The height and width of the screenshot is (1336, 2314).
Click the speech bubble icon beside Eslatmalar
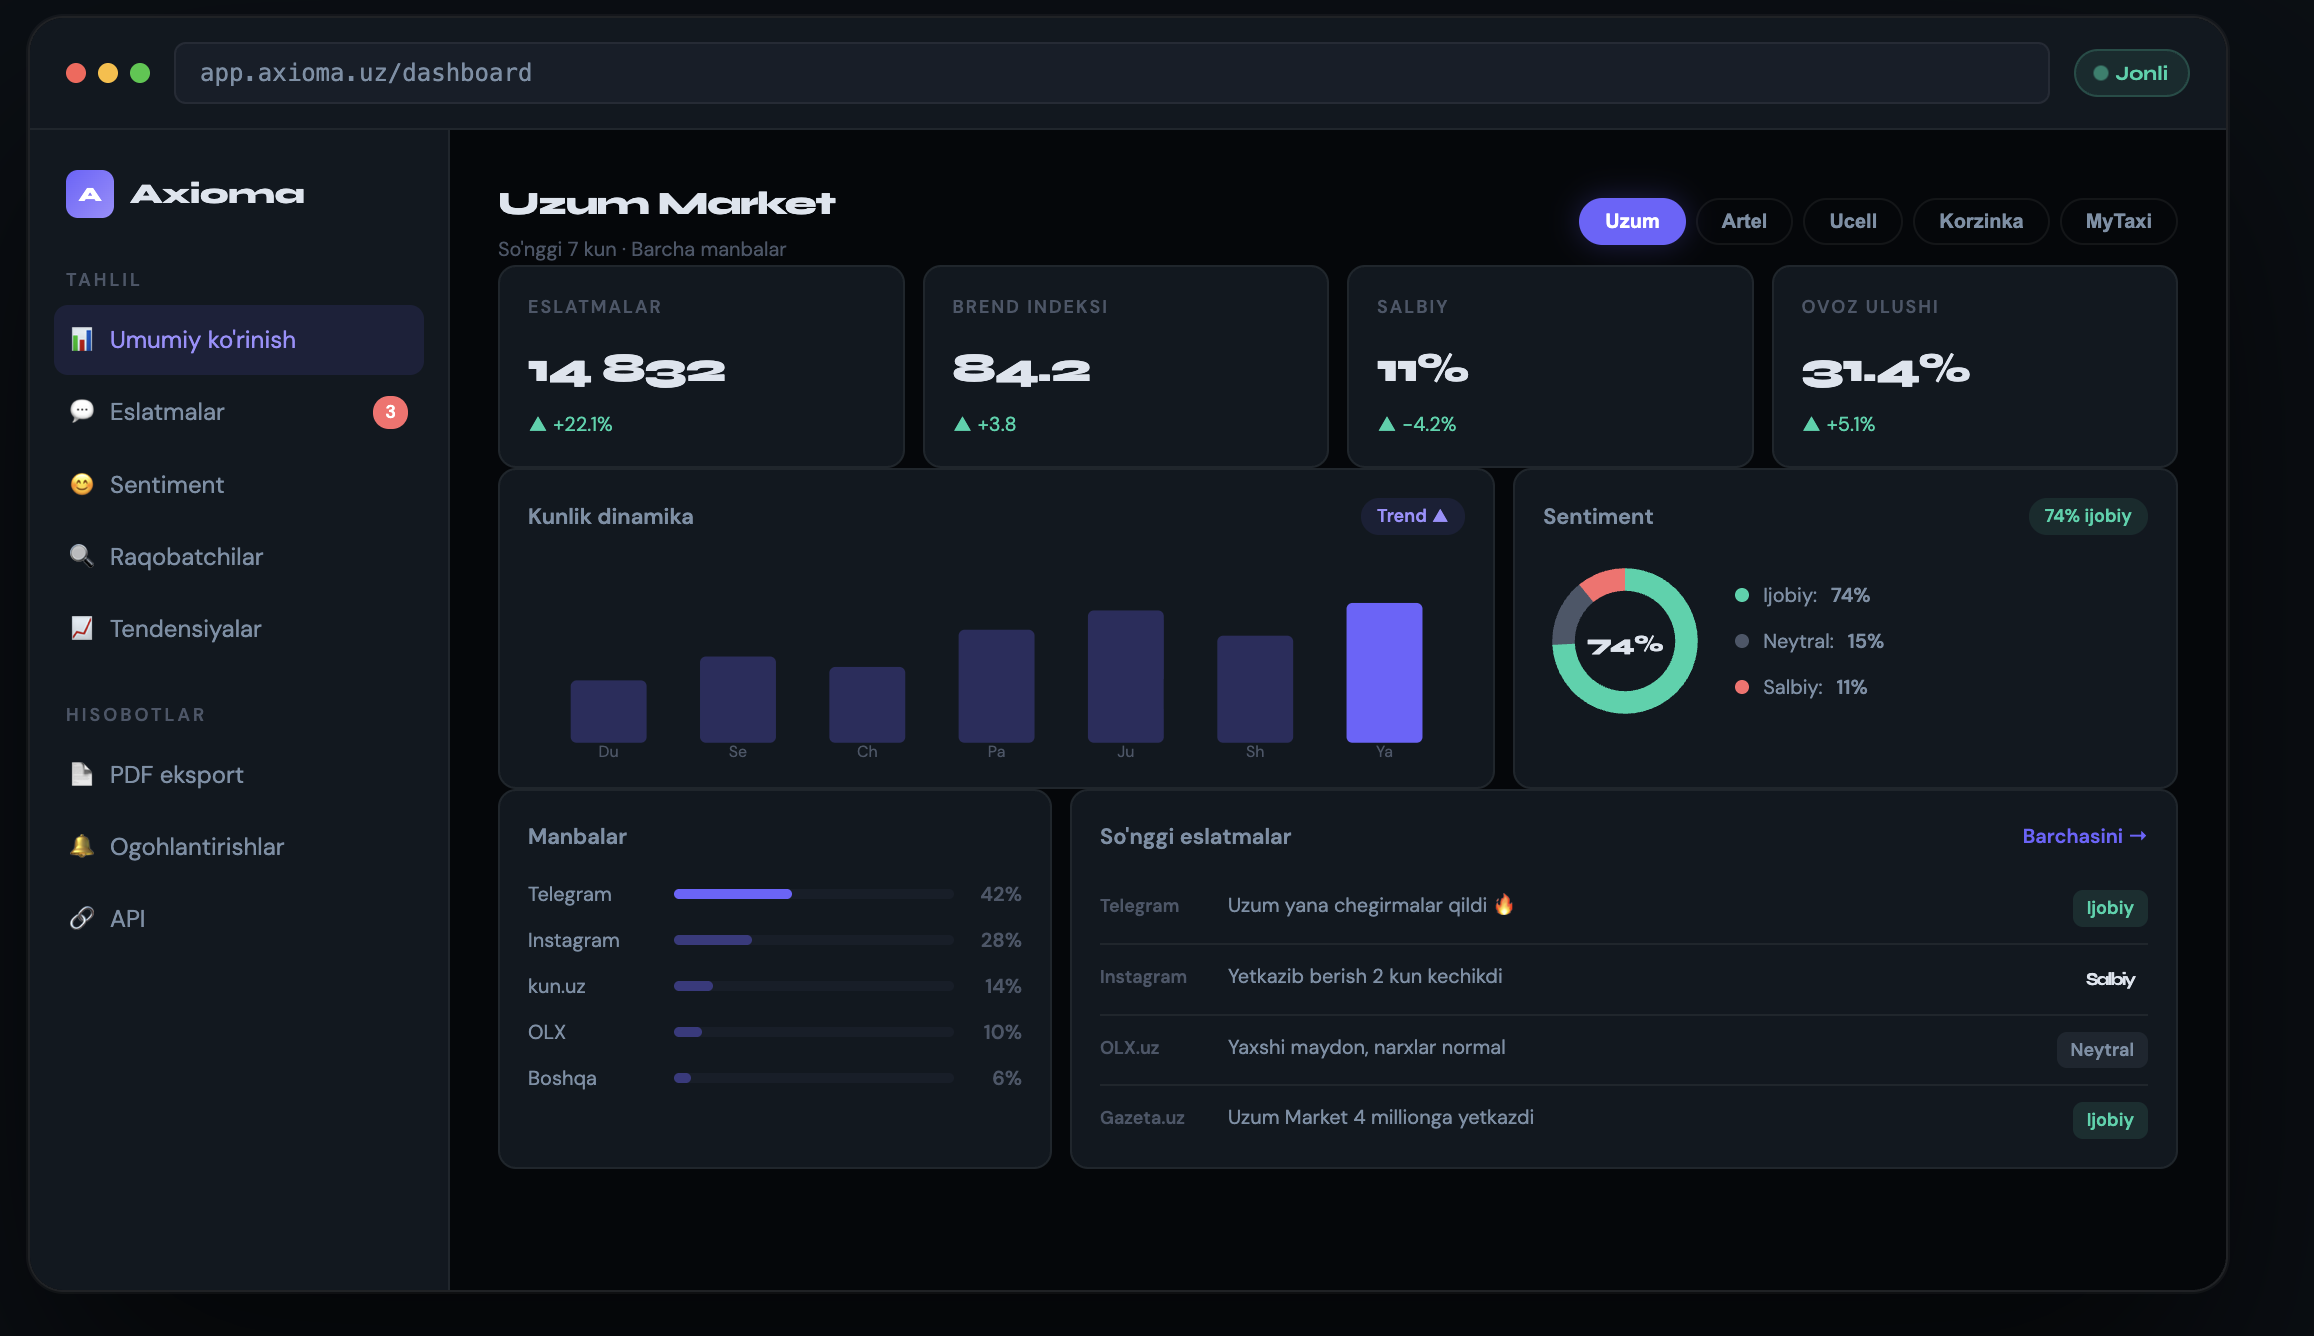82,412
